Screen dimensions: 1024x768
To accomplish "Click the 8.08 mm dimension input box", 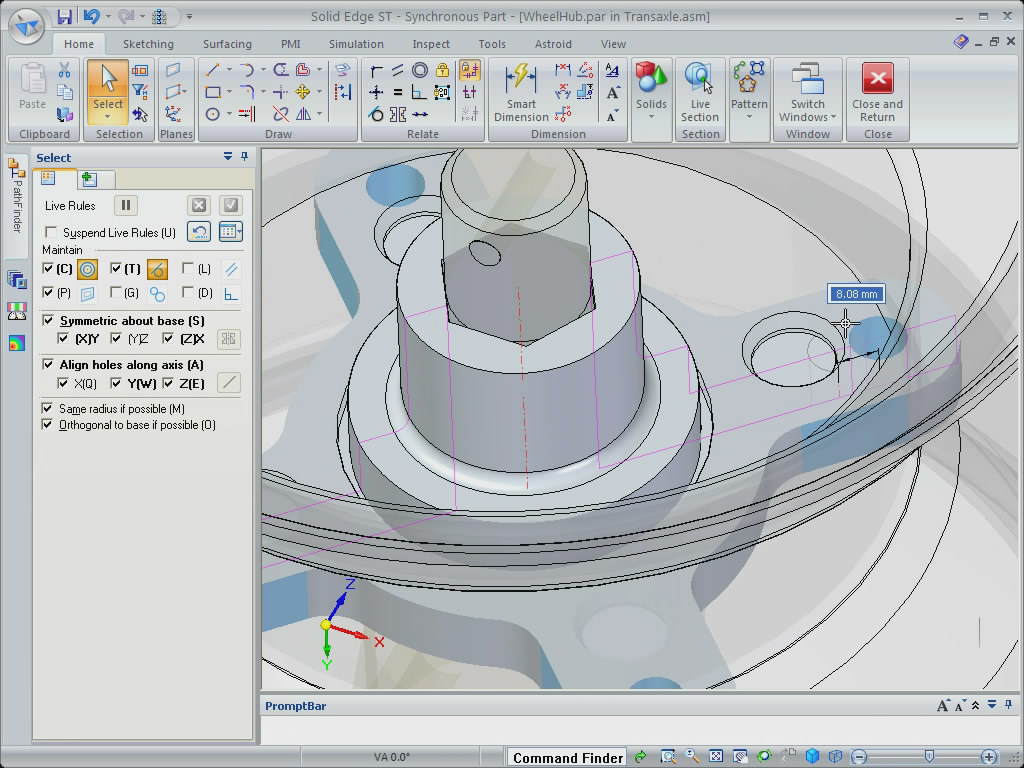I will click(x=856, y=294).
